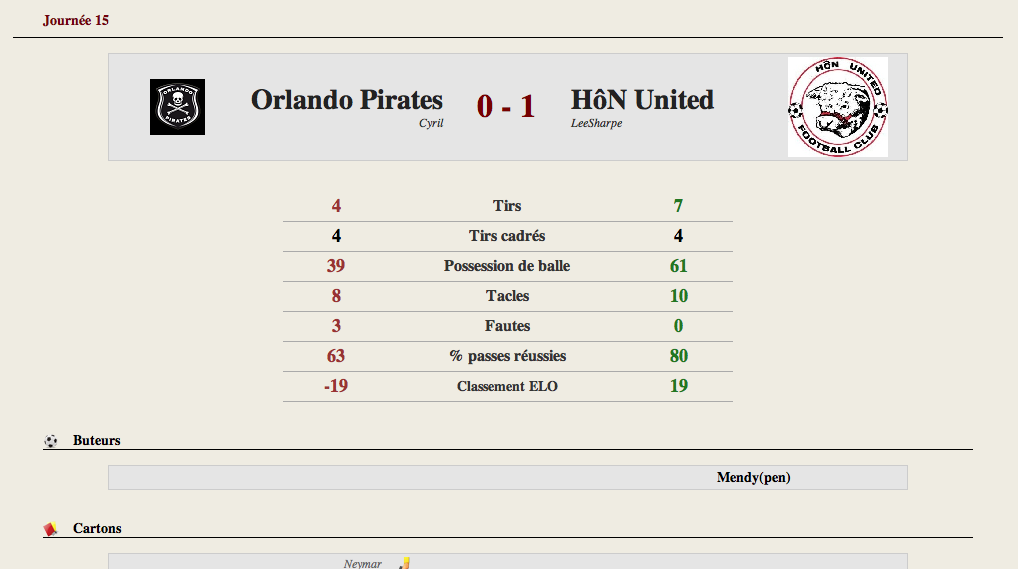This screenshot has height=569, width=1018.
Task: Click the Orlando Pirates skull logo
Action: (x=177, y=107)
